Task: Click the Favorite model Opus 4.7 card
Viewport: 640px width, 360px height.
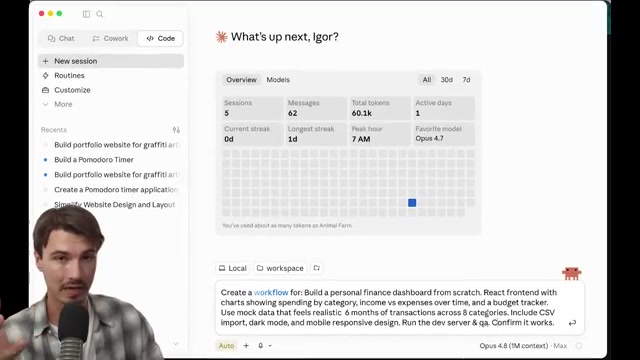Action: [444, 134]
